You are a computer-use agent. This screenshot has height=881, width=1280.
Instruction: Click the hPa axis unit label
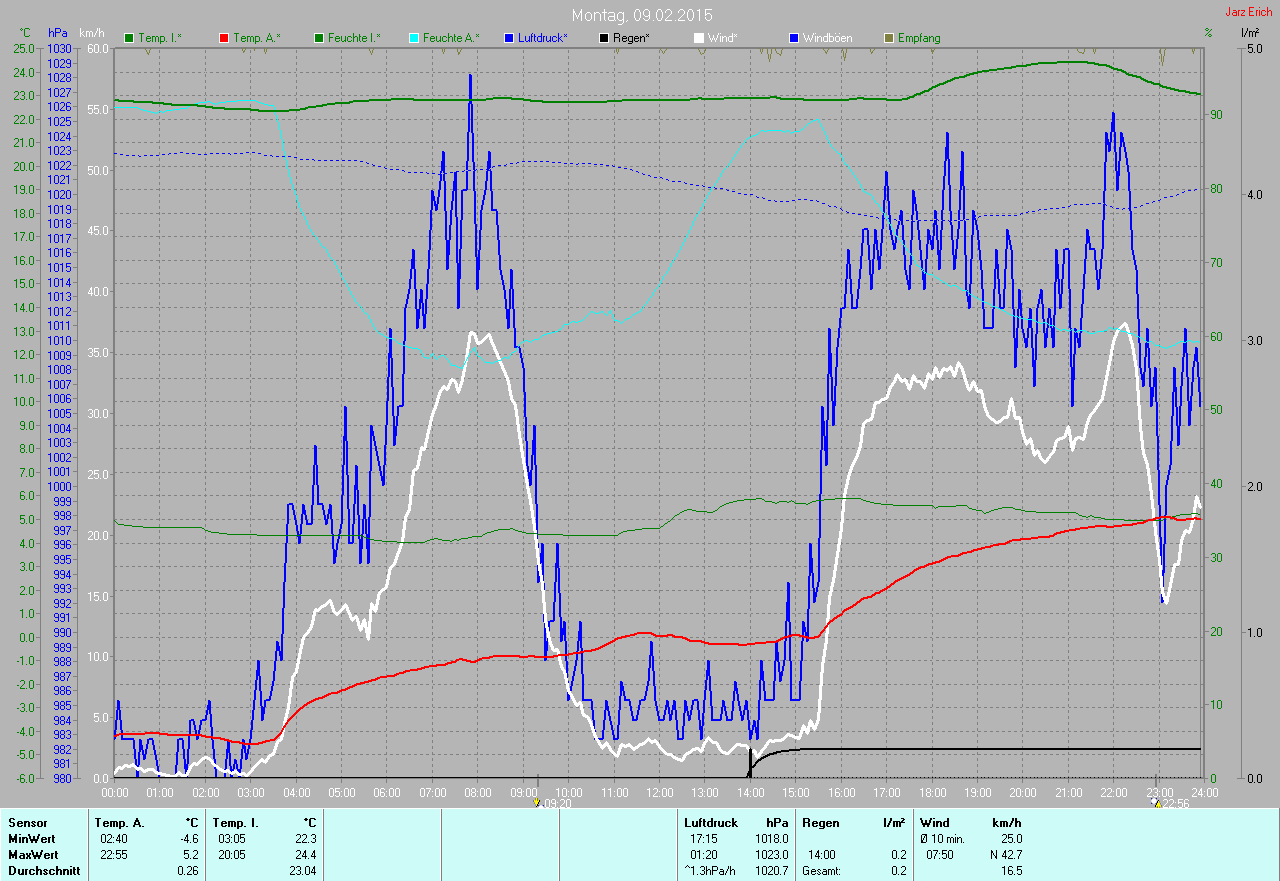point(58,33)
